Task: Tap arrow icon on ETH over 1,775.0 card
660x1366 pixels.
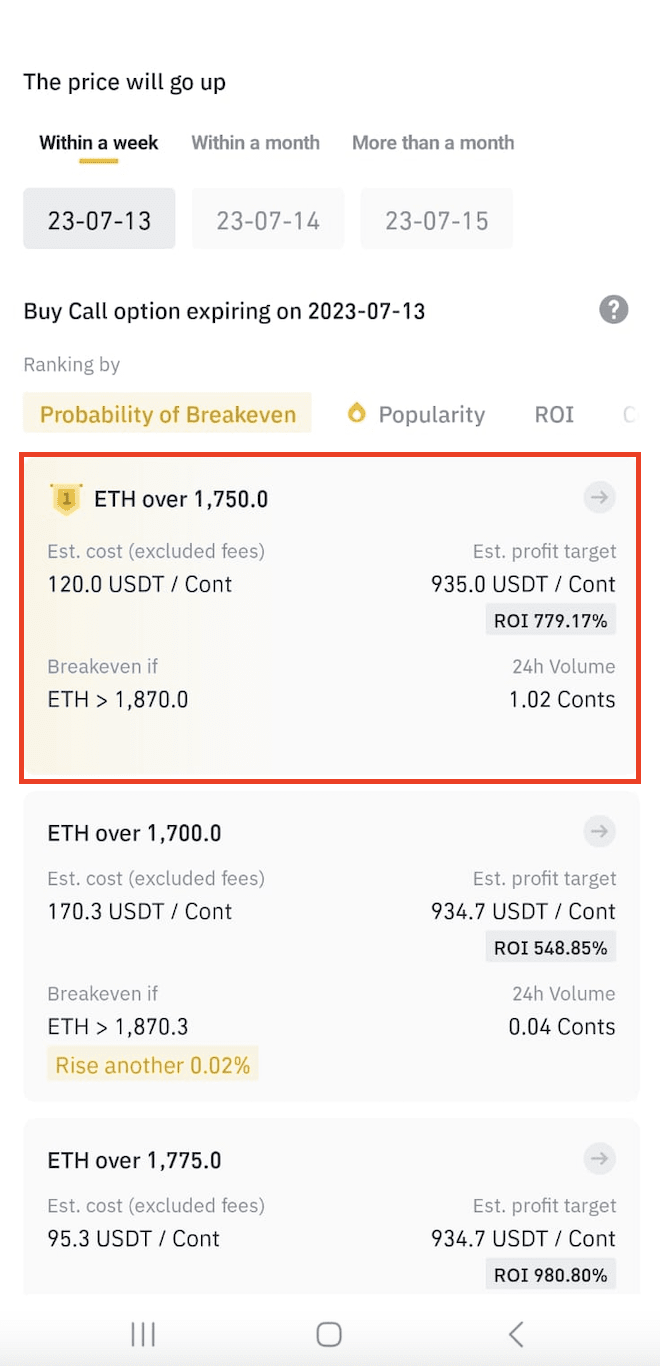Action: pyautogui.click(x=599, y=1159)
